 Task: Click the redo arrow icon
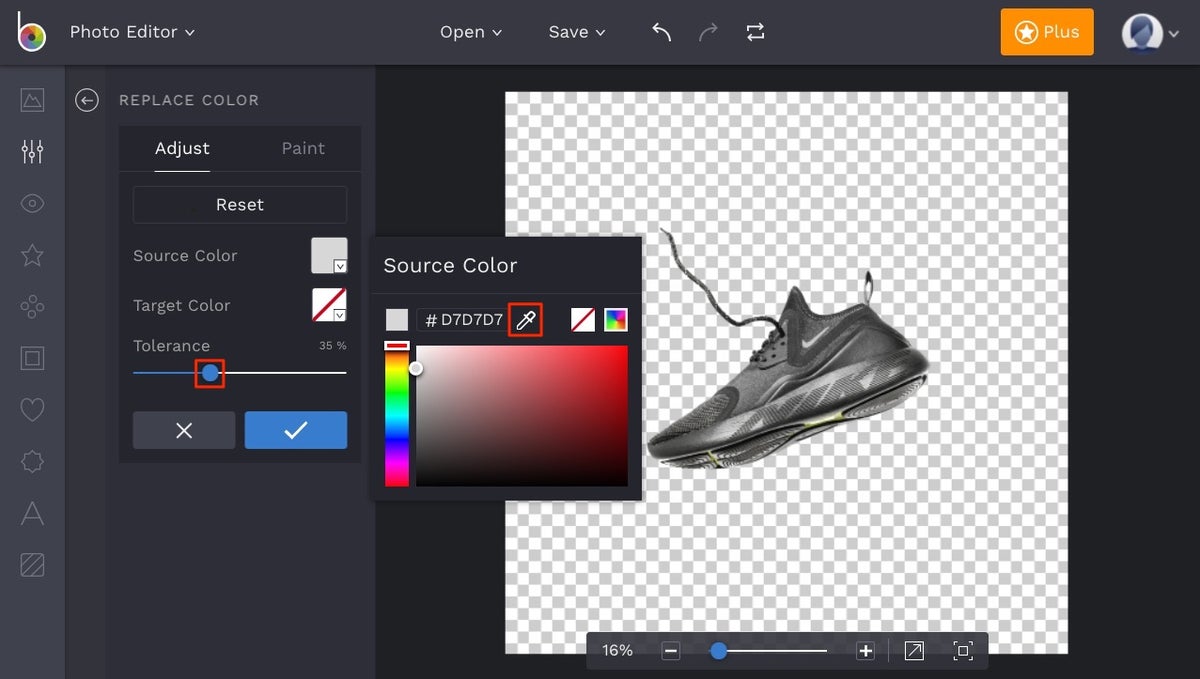tap(708, 32)
